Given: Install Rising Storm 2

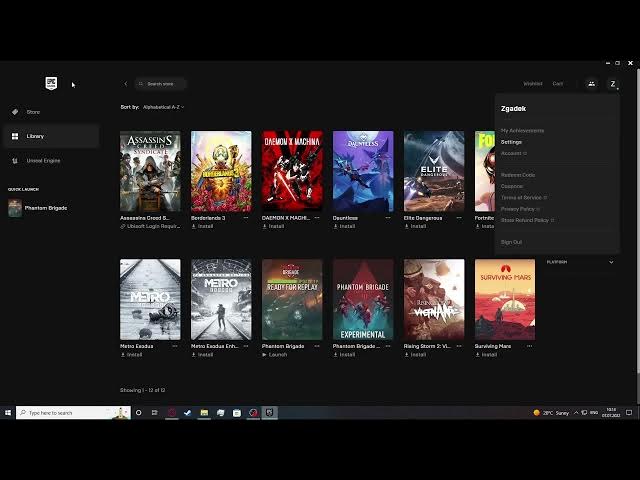Looking at the screenshot, I should coord(416,355).
